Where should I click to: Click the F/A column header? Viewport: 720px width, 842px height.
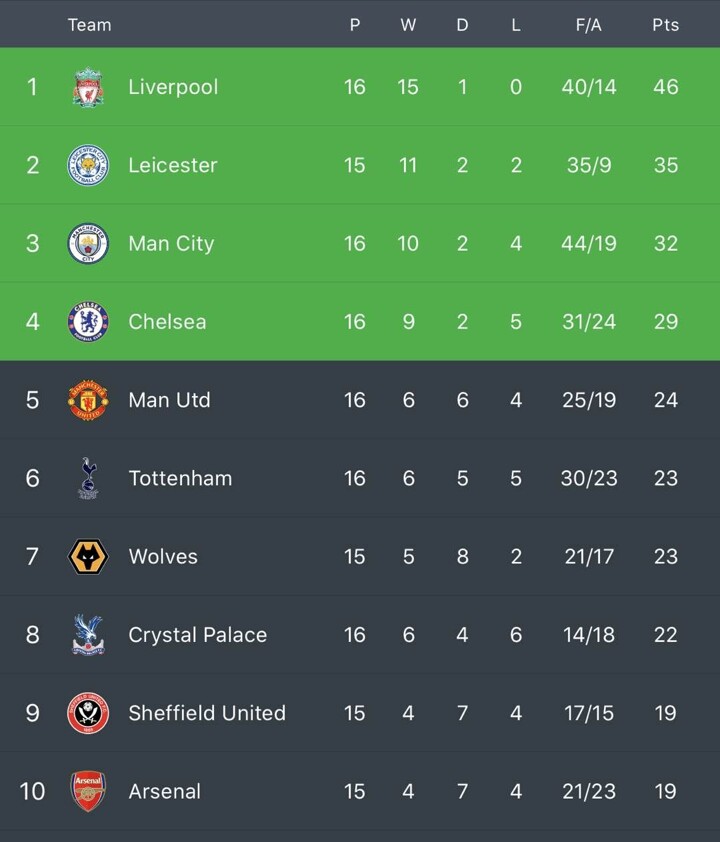pyautogui.click(x=588, y=25)
